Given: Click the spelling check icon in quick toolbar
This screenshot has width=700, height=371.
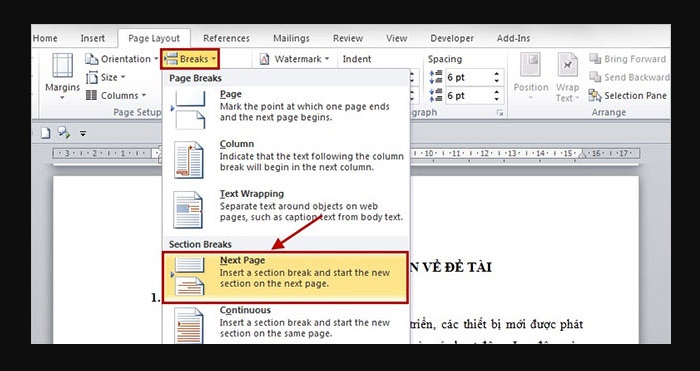Looking at the screenshot, I should [64, 133].
